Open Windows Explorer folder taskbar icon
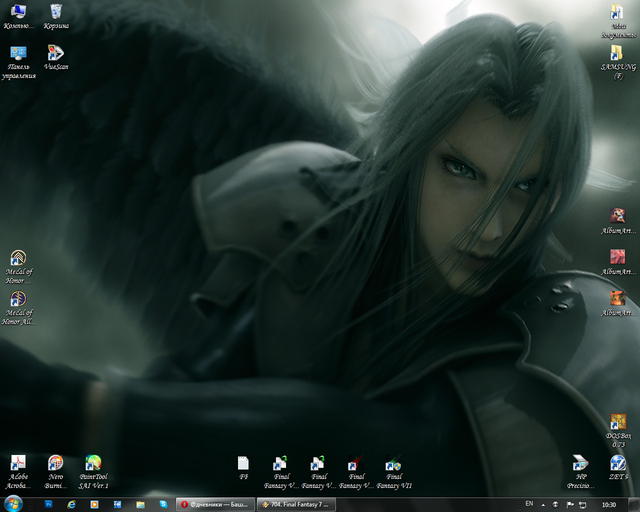 [140, 505]
